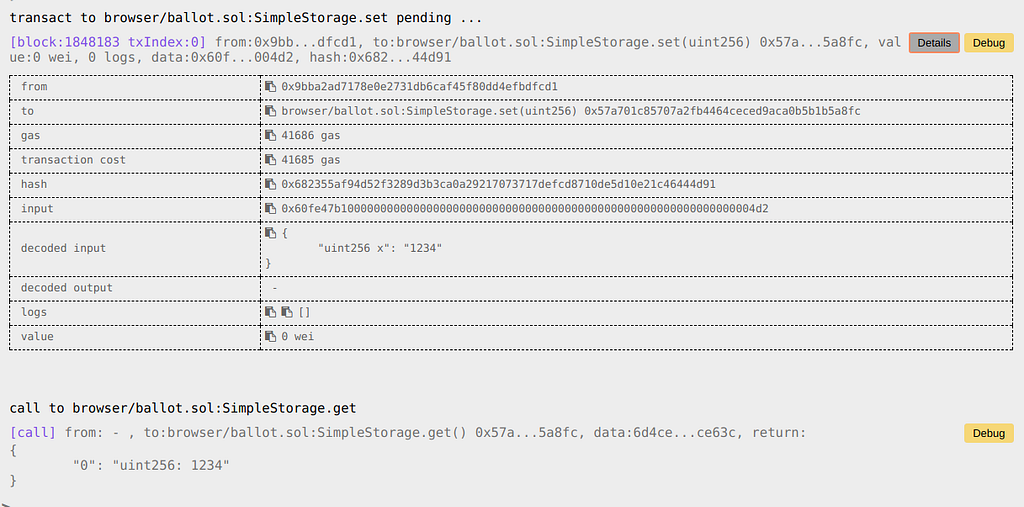Screen dimensions: 1024x507
Task: Debug the SimpleStorage.set transaction
Action: click(x=989, y=42)
